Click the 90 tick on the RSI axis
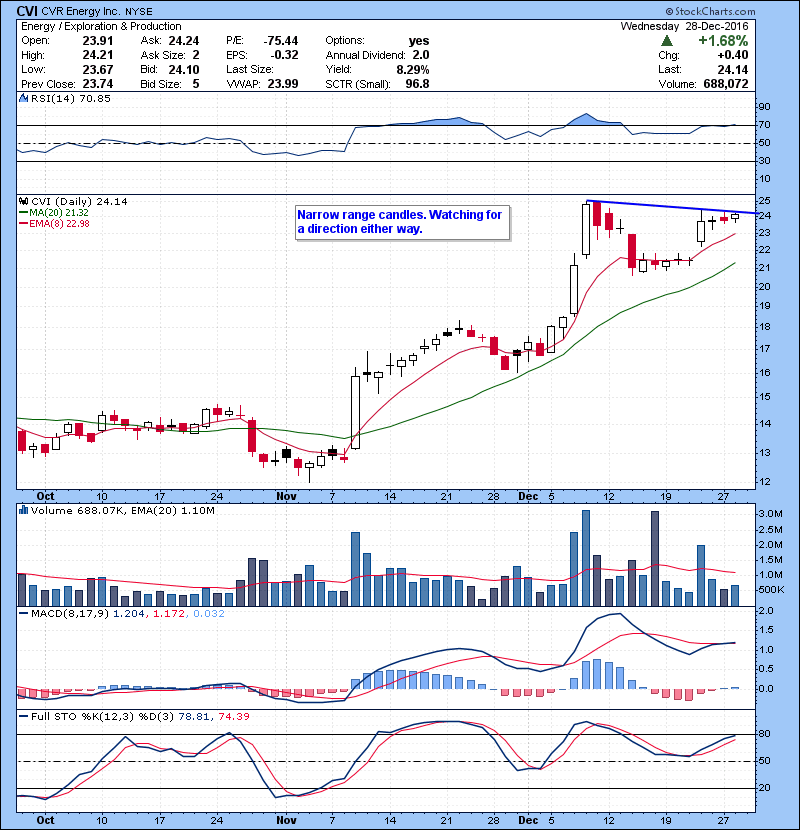Viewport: 800px width, 830px height. click(764, 106)
